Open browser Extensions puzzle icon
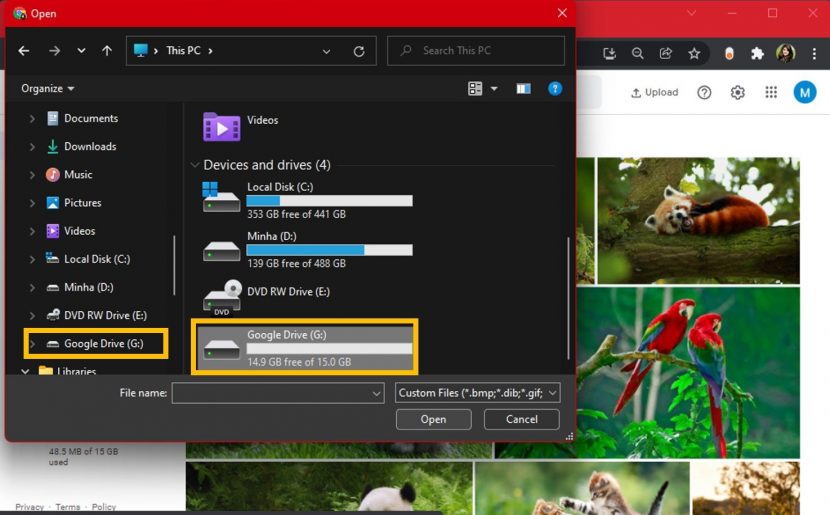 coord(757,53)
